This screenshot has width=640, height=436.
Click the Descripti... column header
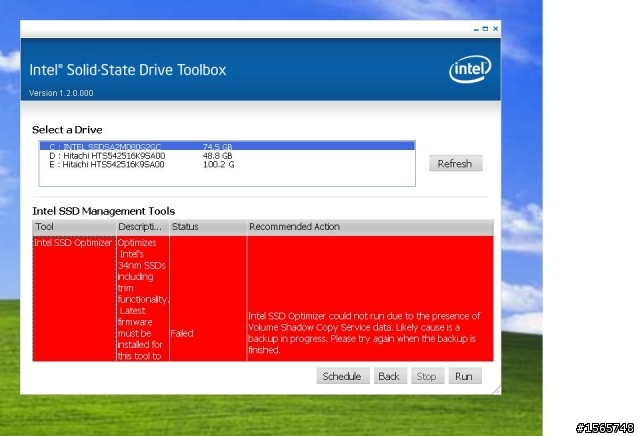point(142,227)
